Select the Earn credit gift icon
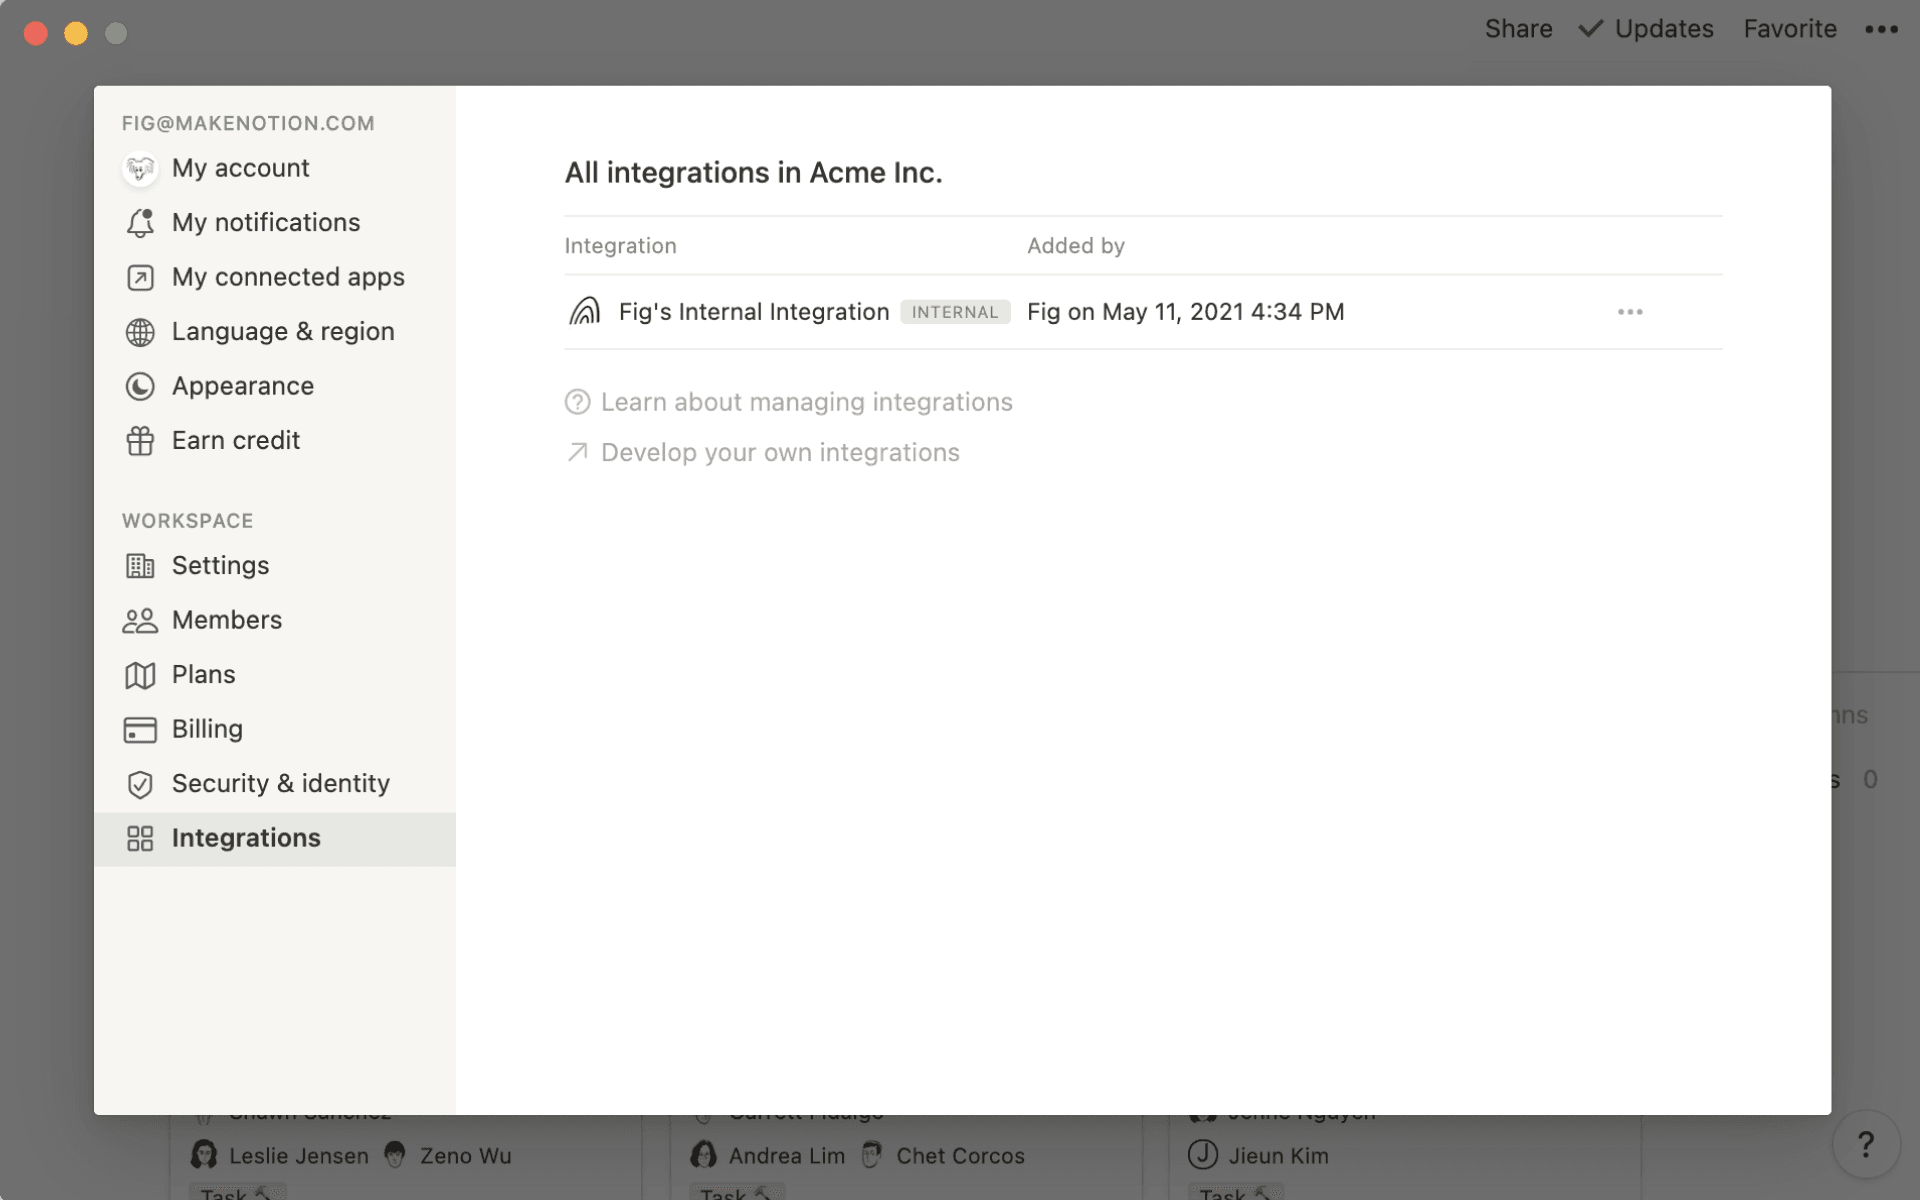1920x1200 pixels. pyautogui.click(x=141, y=440)
